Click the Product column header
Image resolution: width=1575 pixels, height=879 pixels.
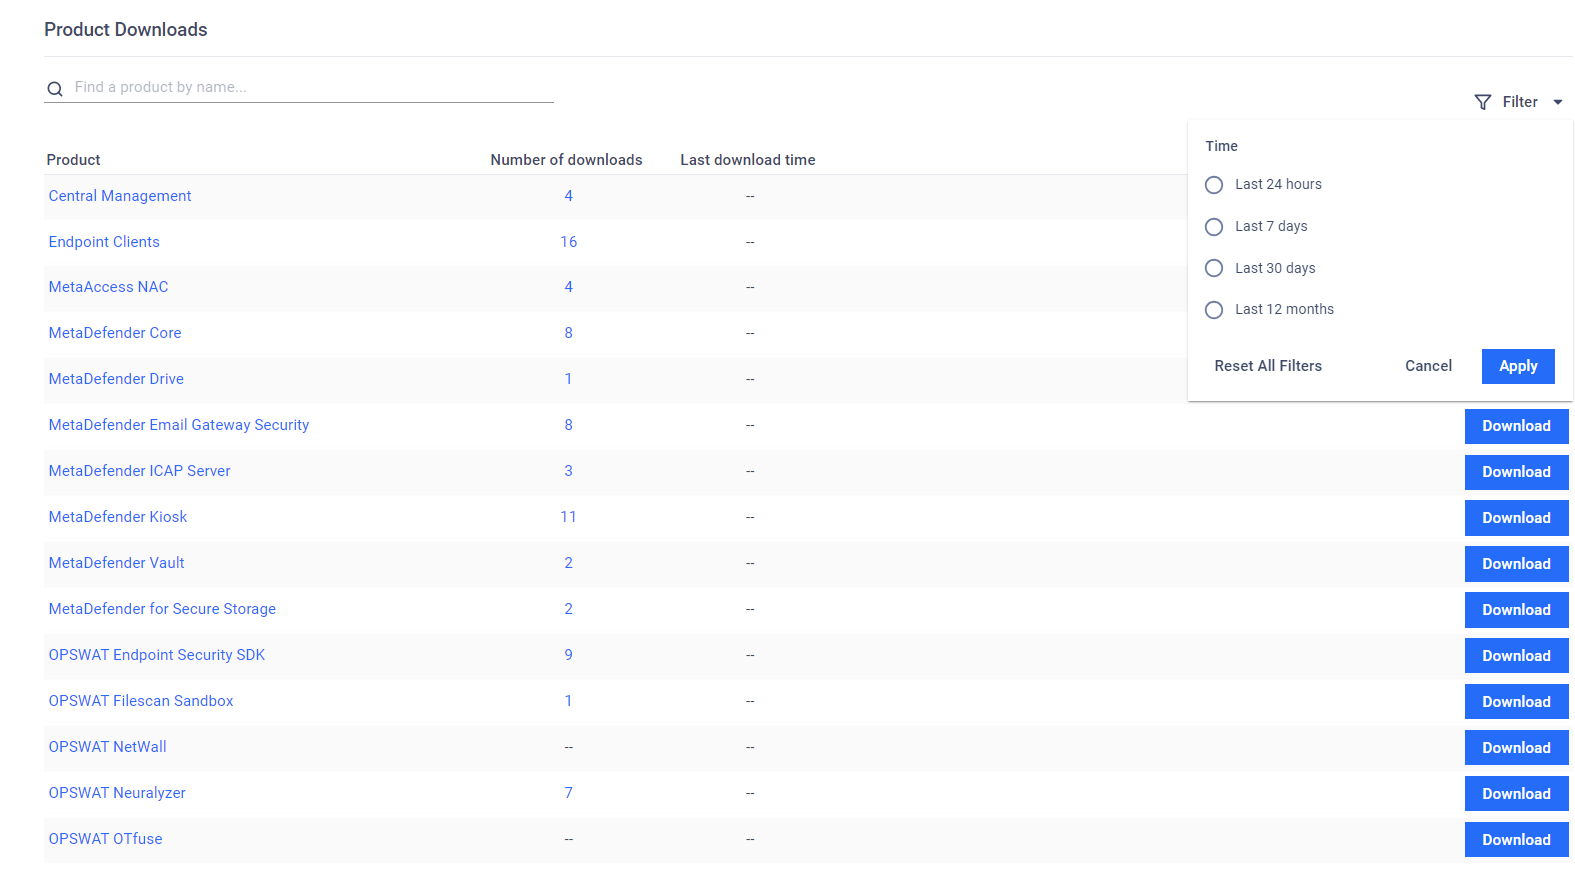coord(73,160)
